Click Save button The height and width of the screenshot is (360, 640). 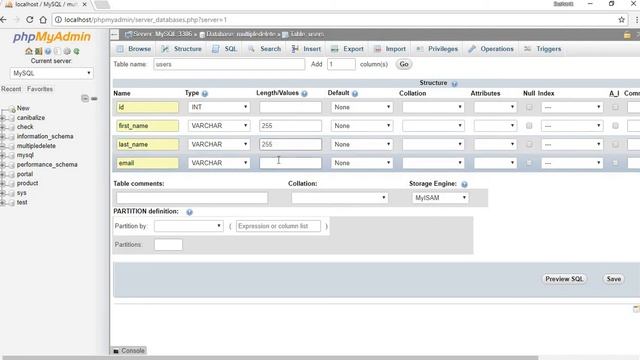point(613,279)
